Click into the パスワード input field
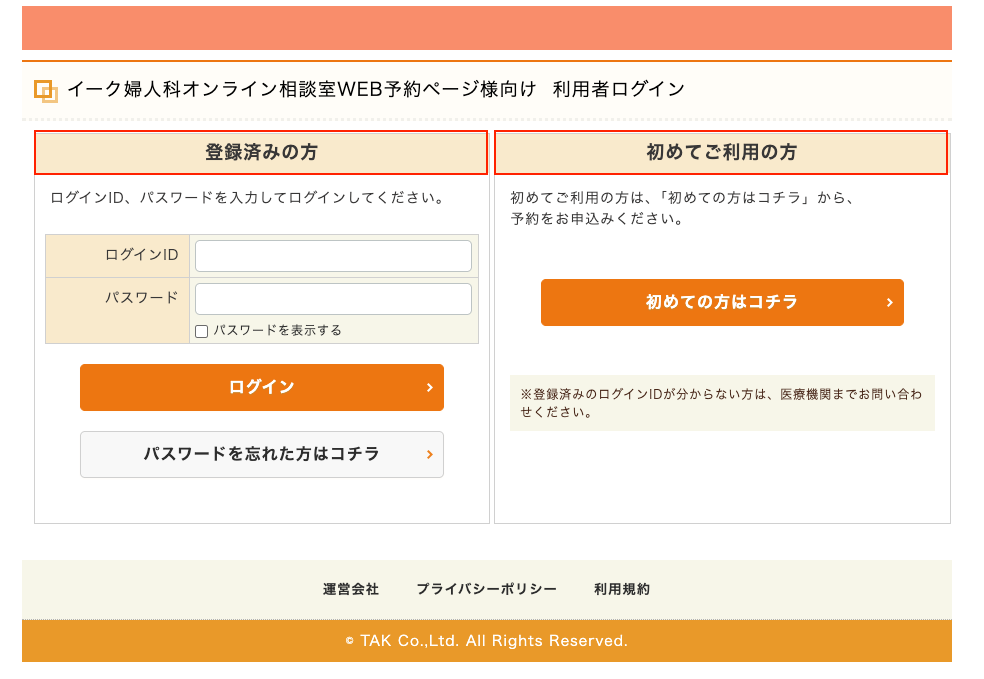Screen dimensions: 984x679 coord(333,299)
